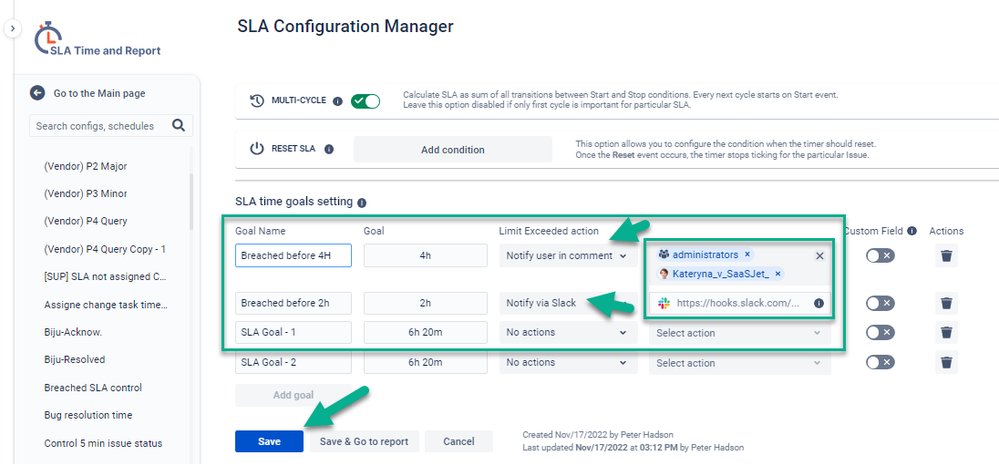
Task: Click the Cancel button
Action: pos(459,441)
